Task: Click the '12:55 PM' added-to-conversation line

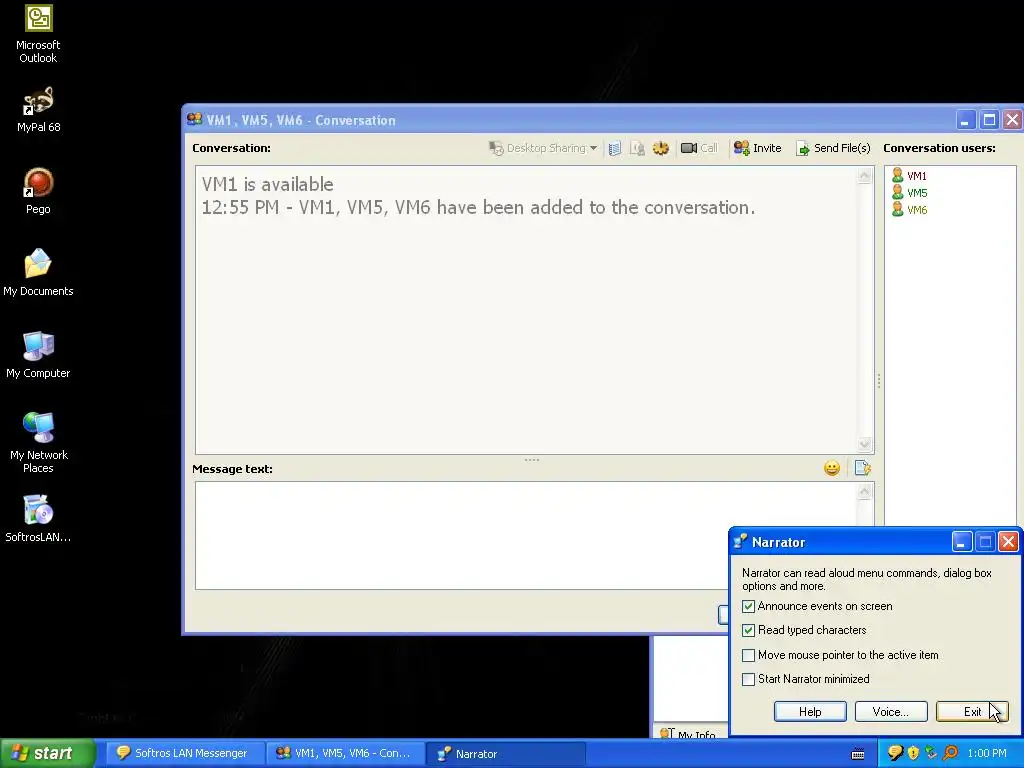Action: pyautogui.click(x=478, y=208)
